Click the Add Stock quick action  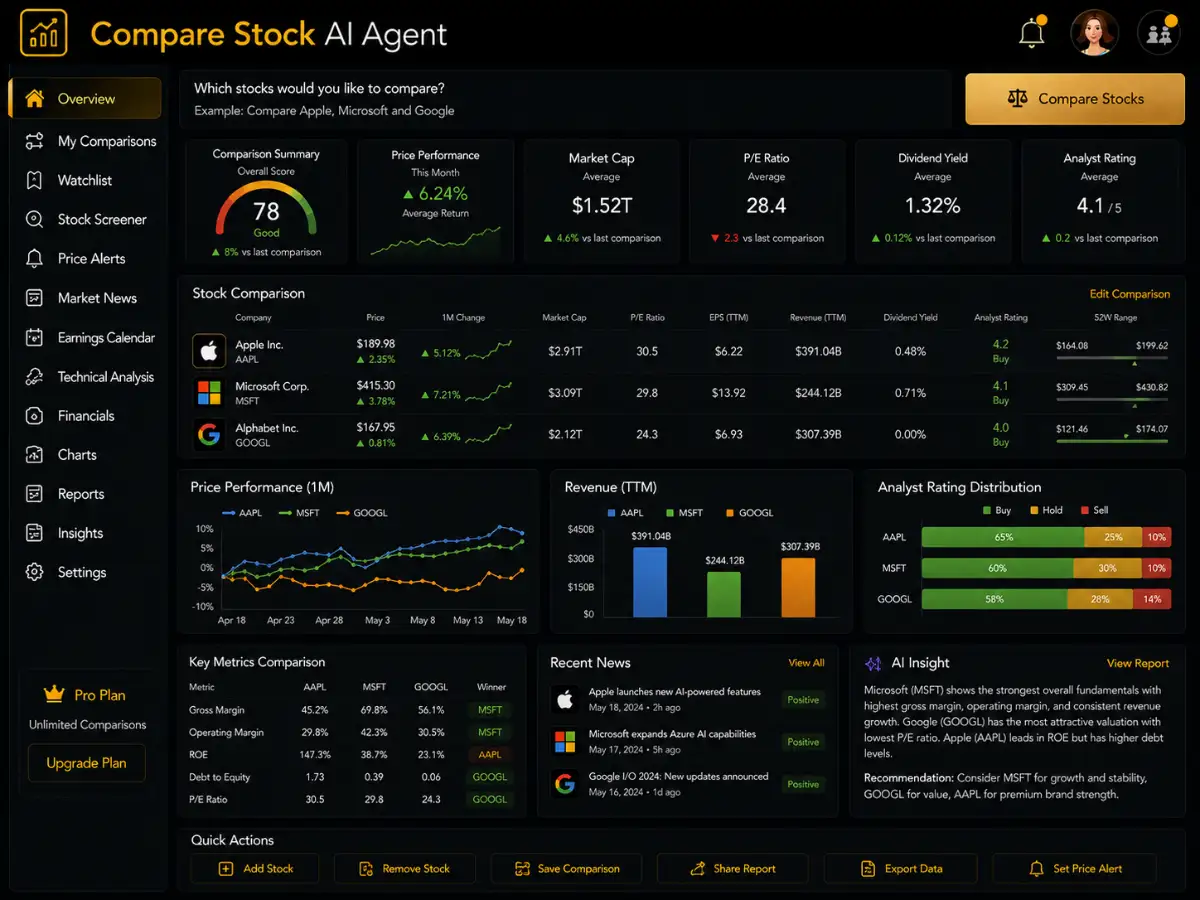pos(255,868)
